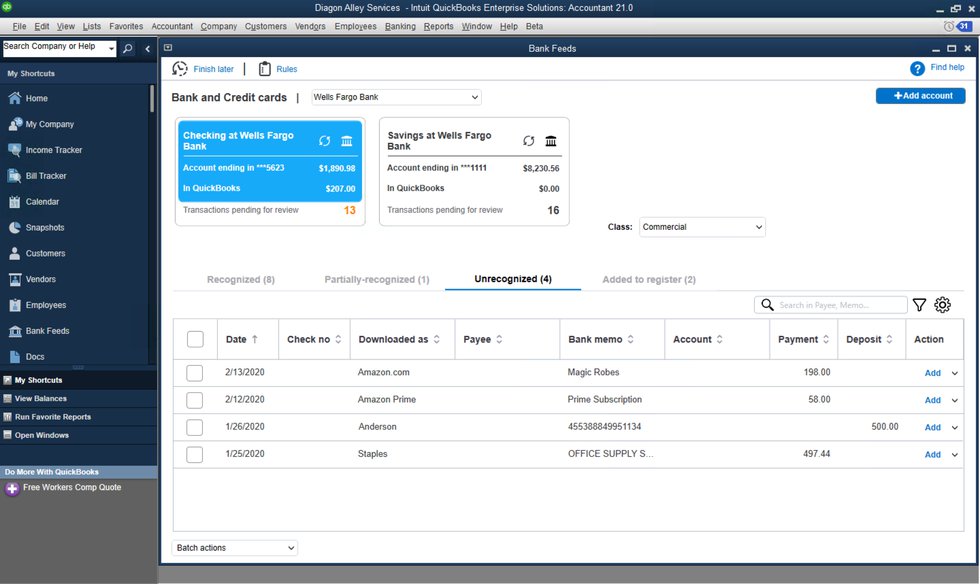Open the Rules clipboard icon

tap(265, 69)
